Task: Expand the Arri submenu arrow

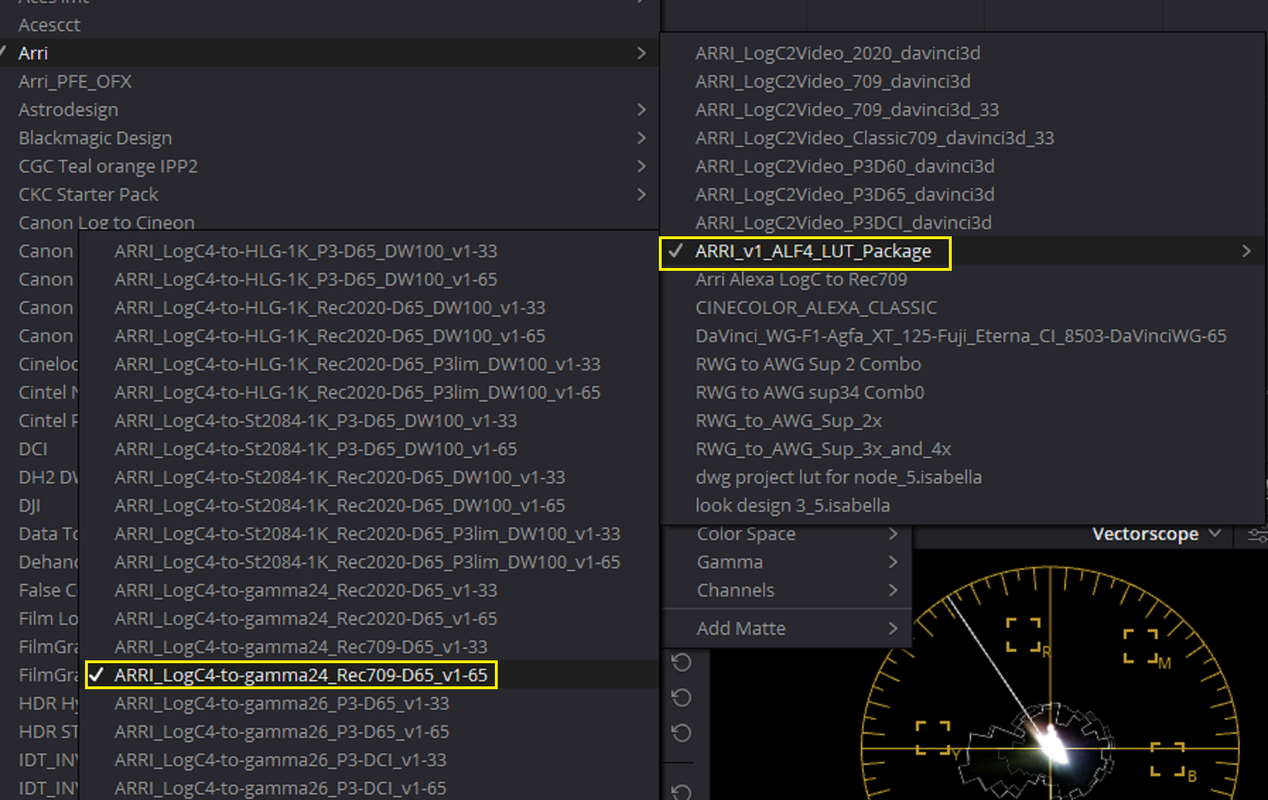Action: tap(641, 53)
